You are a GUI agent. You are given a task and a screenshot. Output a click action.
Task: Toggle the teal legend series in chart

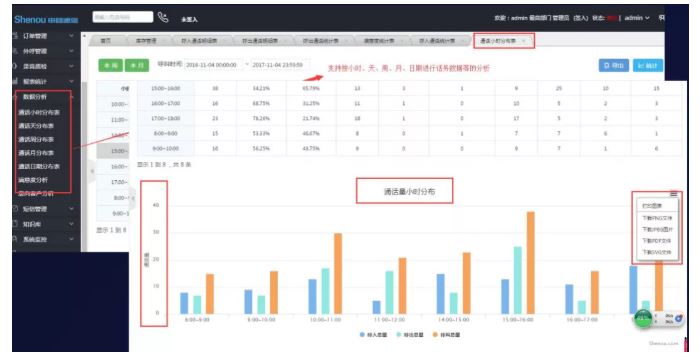(x=410, y=334)
